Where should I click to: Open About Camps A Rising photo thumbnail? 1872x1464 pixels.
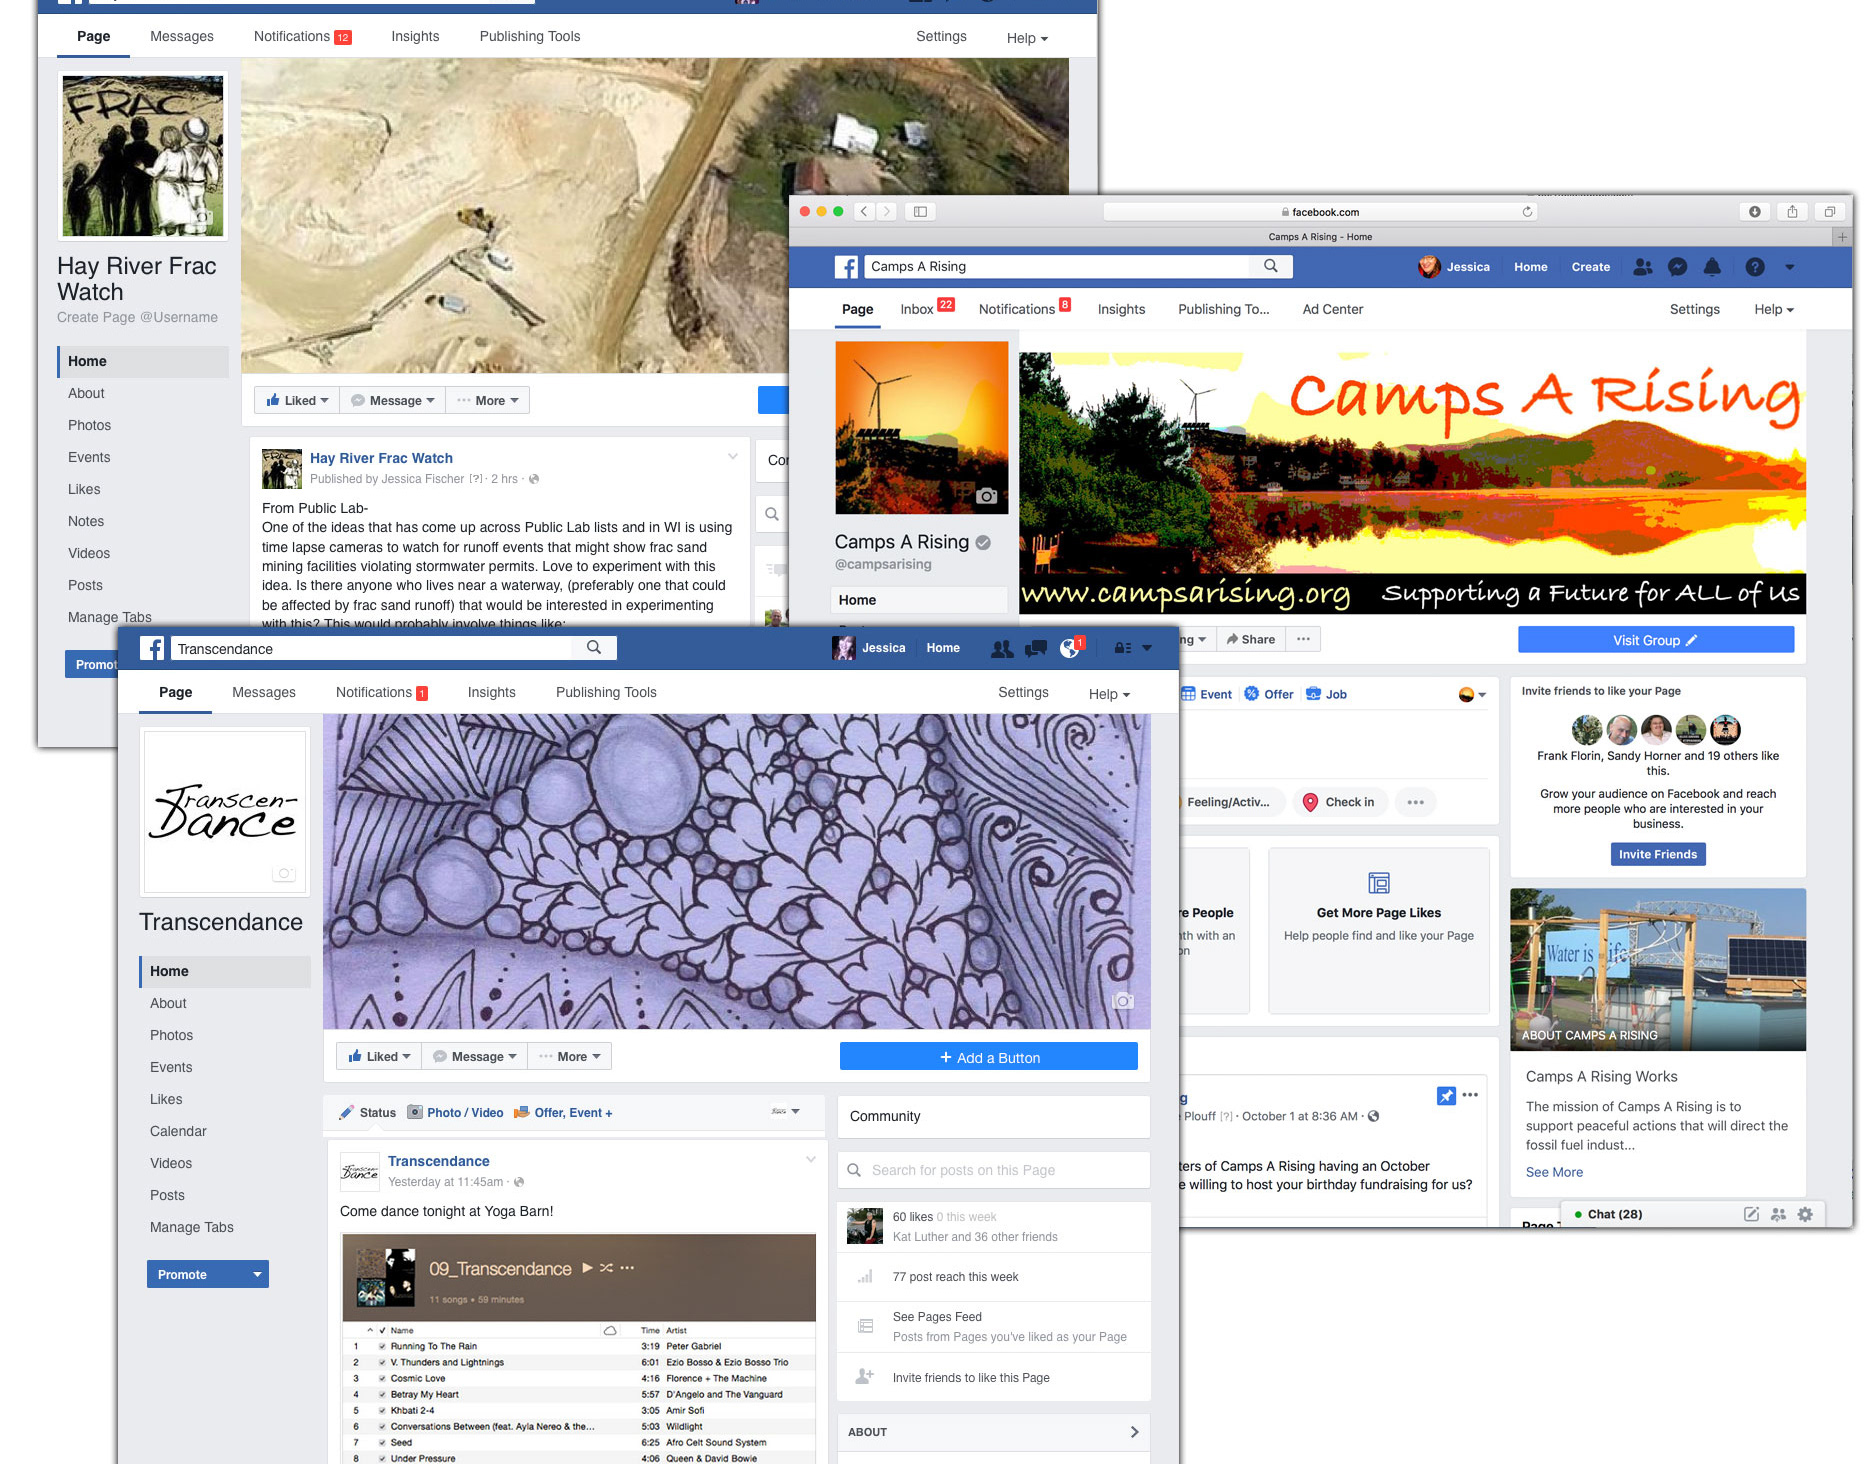[1657, 969]
